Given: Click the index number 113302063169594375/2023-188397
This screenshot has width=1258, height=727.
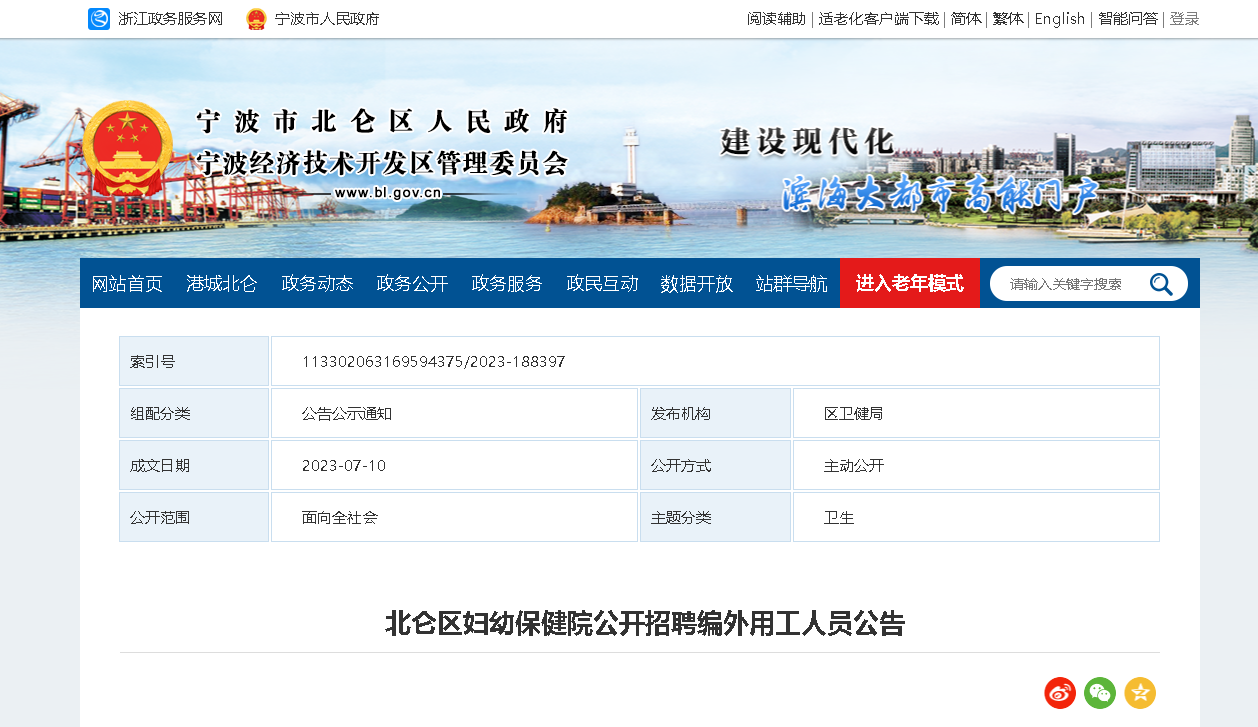Looking at the screenshot, I should [434, 361].
